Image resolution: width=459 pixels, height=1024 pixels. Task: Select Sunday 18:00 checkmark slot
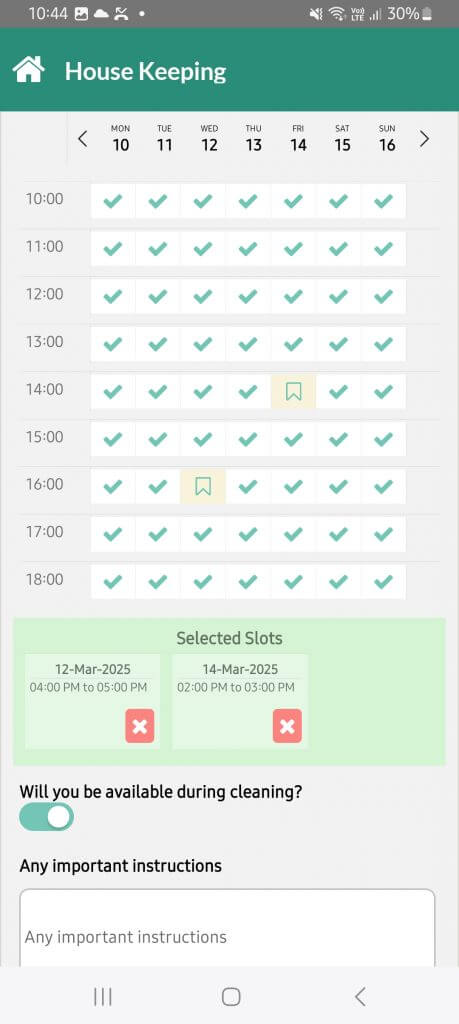(383, 582)
